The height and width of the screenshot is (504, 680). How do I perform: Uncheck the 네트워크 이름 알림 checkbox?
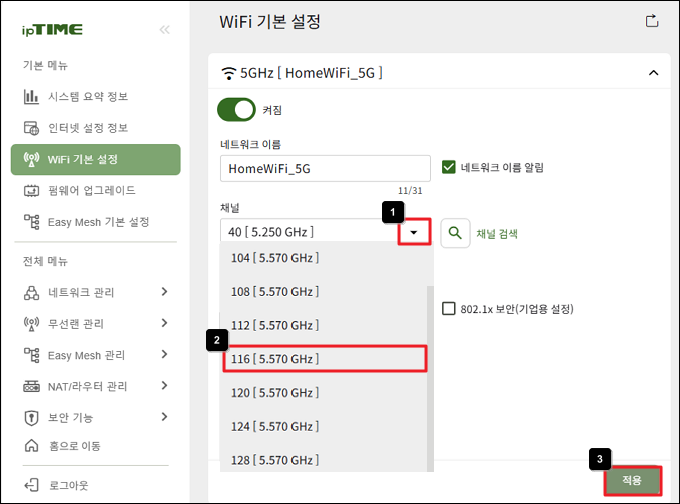[448, 167]
